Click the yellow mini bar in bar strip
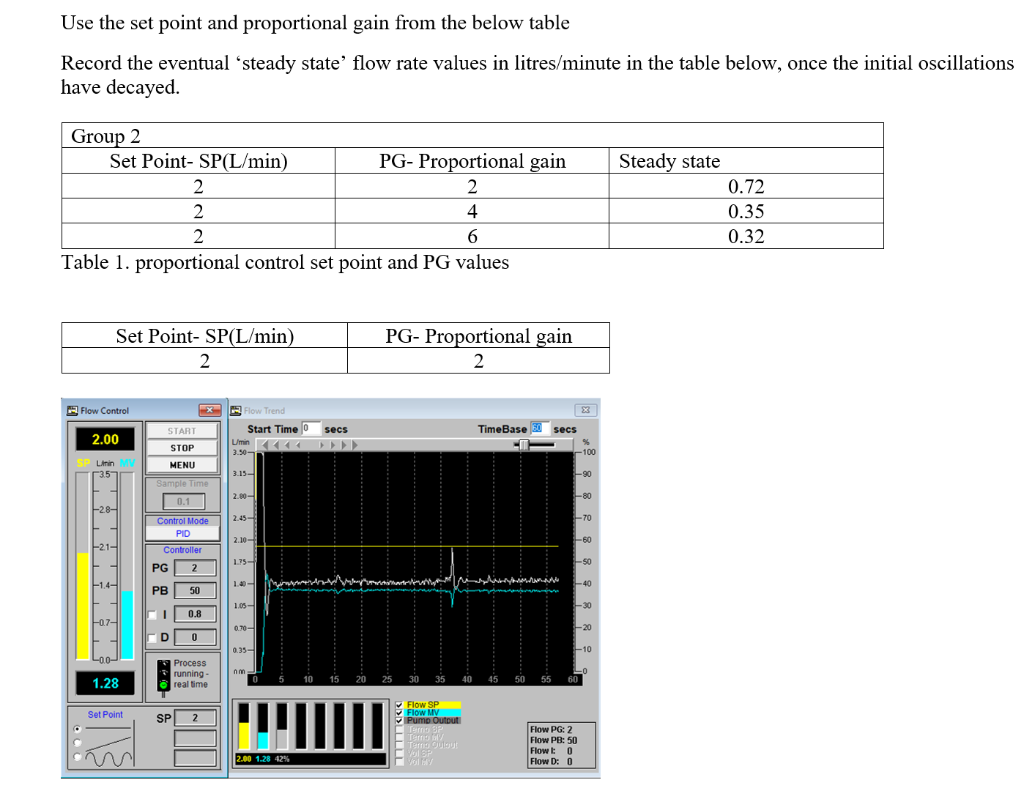Image resolution: width=1024 pixels, height=791 pixels. 244,735
